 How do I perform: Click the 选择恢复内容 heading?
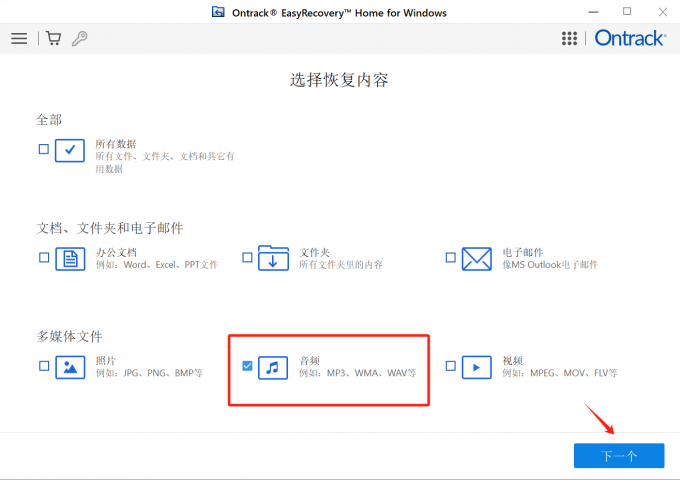tap(339, 80)
